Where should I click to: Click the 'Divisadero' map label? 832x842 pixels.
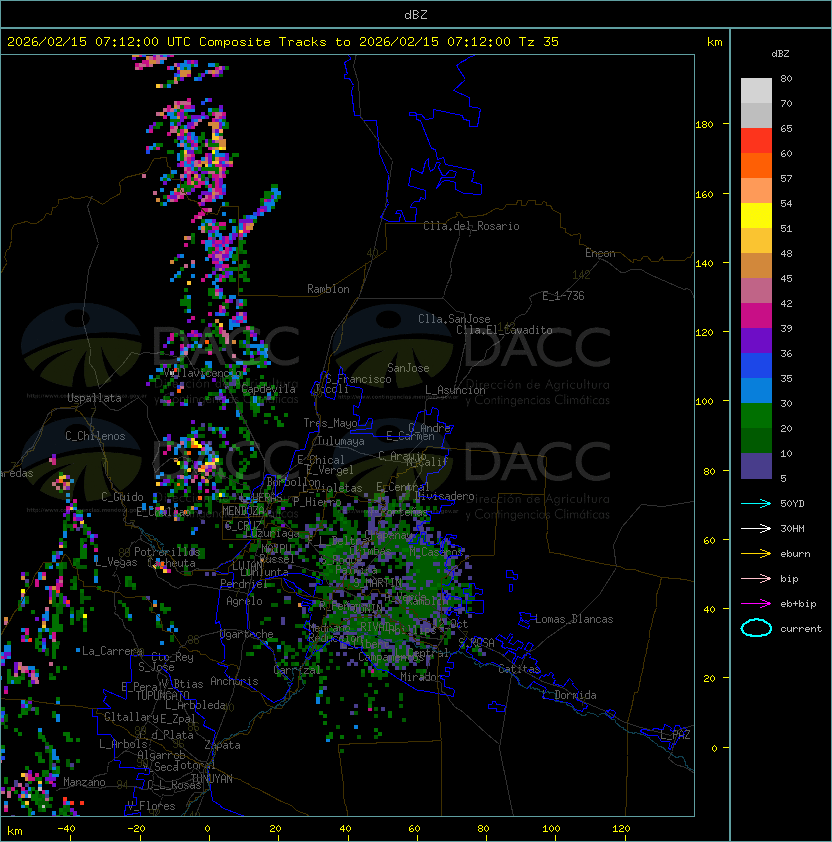444,496
